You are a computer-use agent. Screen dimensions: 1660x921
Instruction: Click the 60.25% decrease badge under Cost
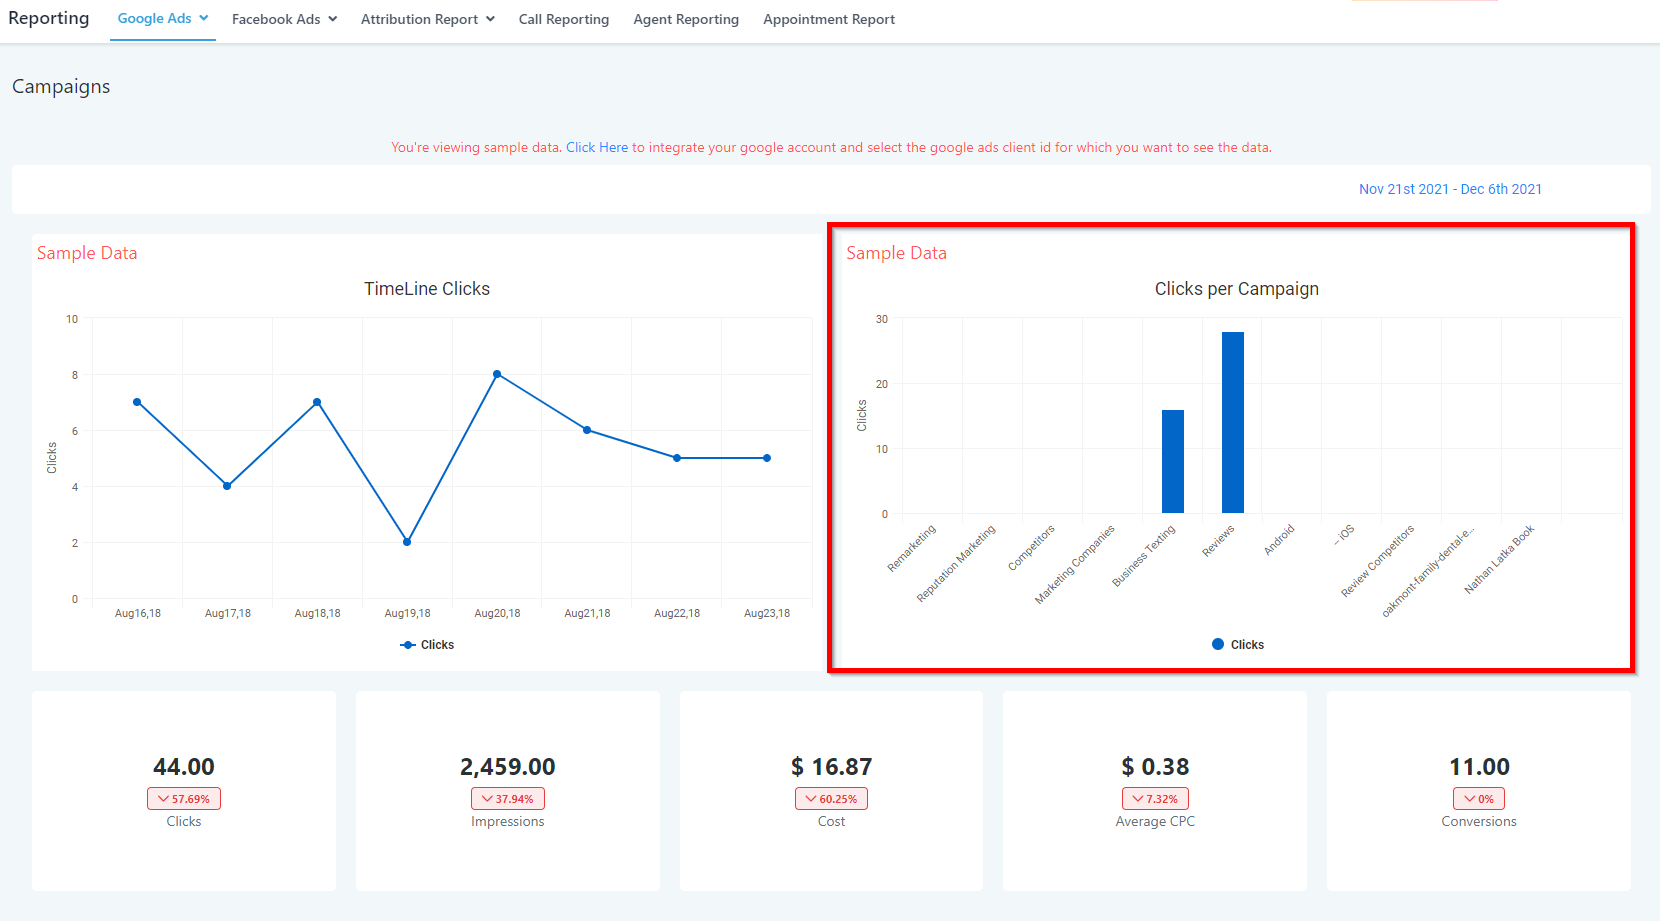coord(831,799)
